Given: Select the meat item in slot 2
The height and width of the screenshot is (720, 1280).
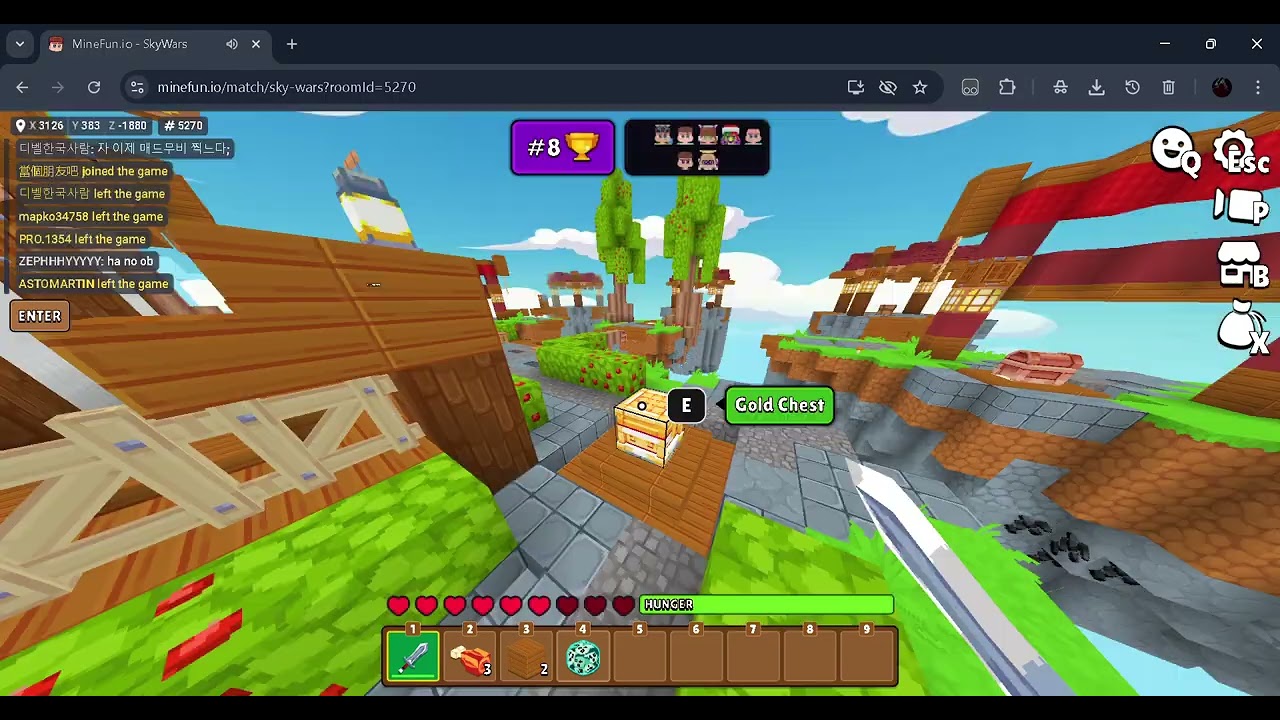Looking at the screenshot, I should (470, 656).
